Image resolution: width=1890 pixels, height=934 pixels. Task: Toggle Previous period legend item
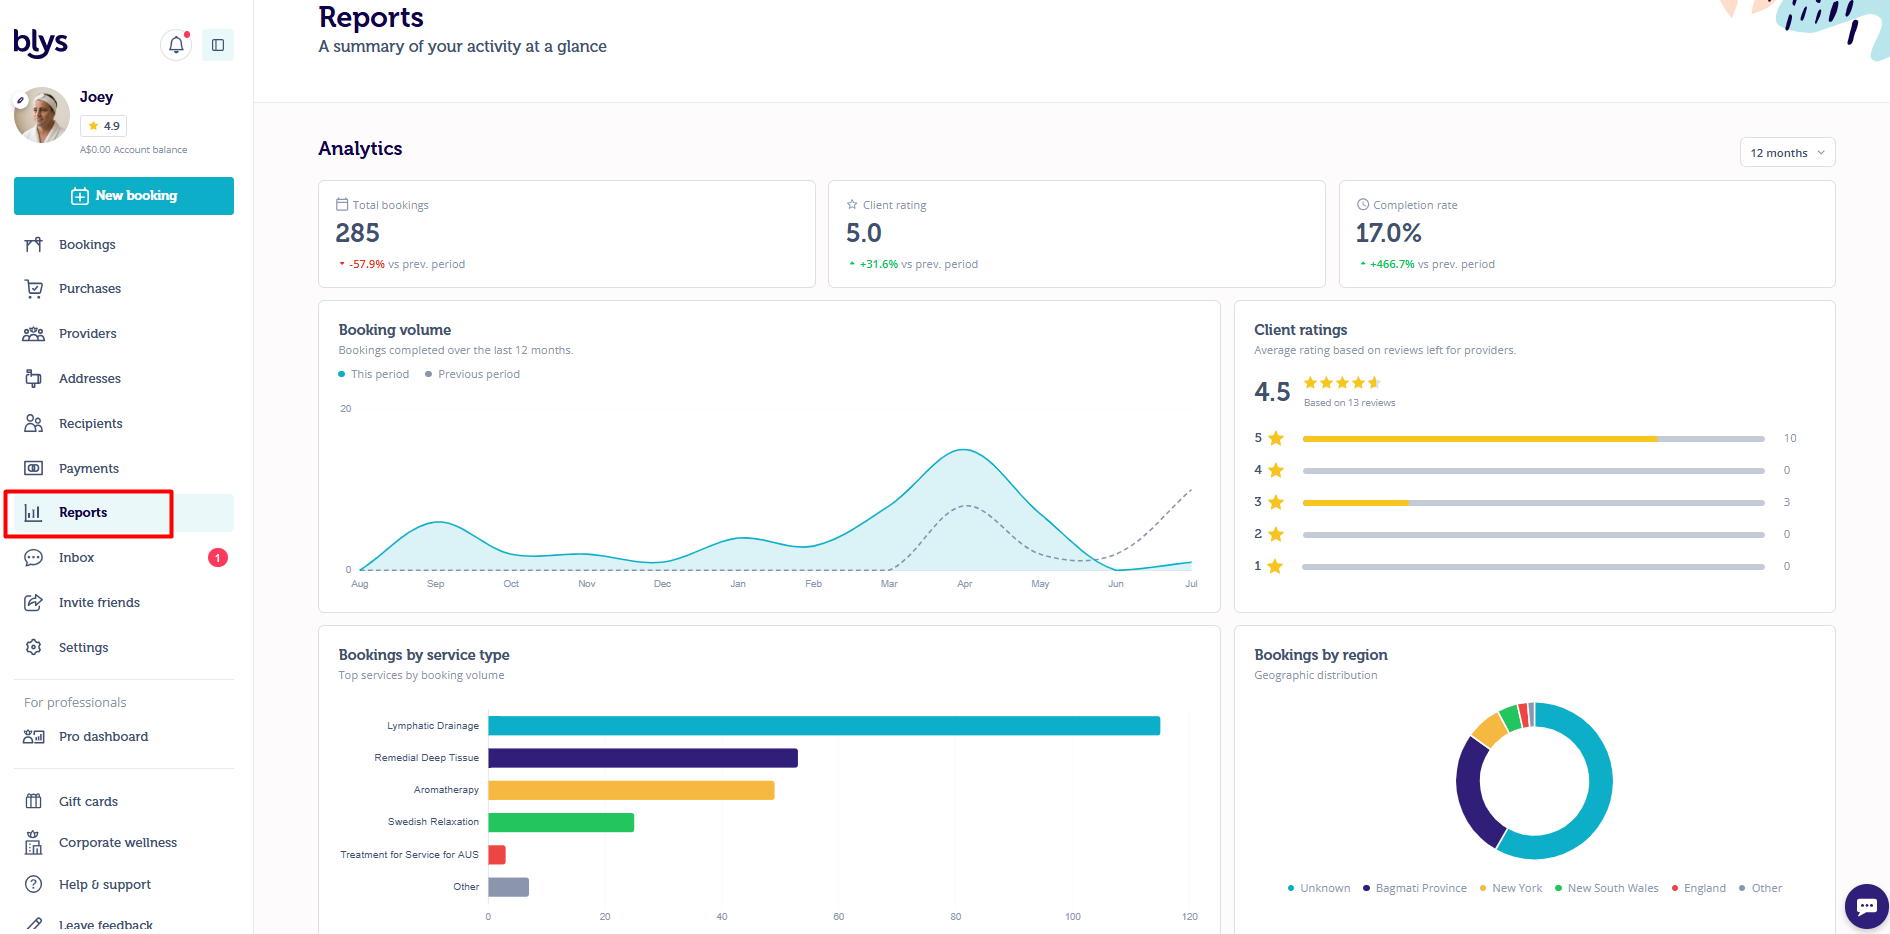472,374
